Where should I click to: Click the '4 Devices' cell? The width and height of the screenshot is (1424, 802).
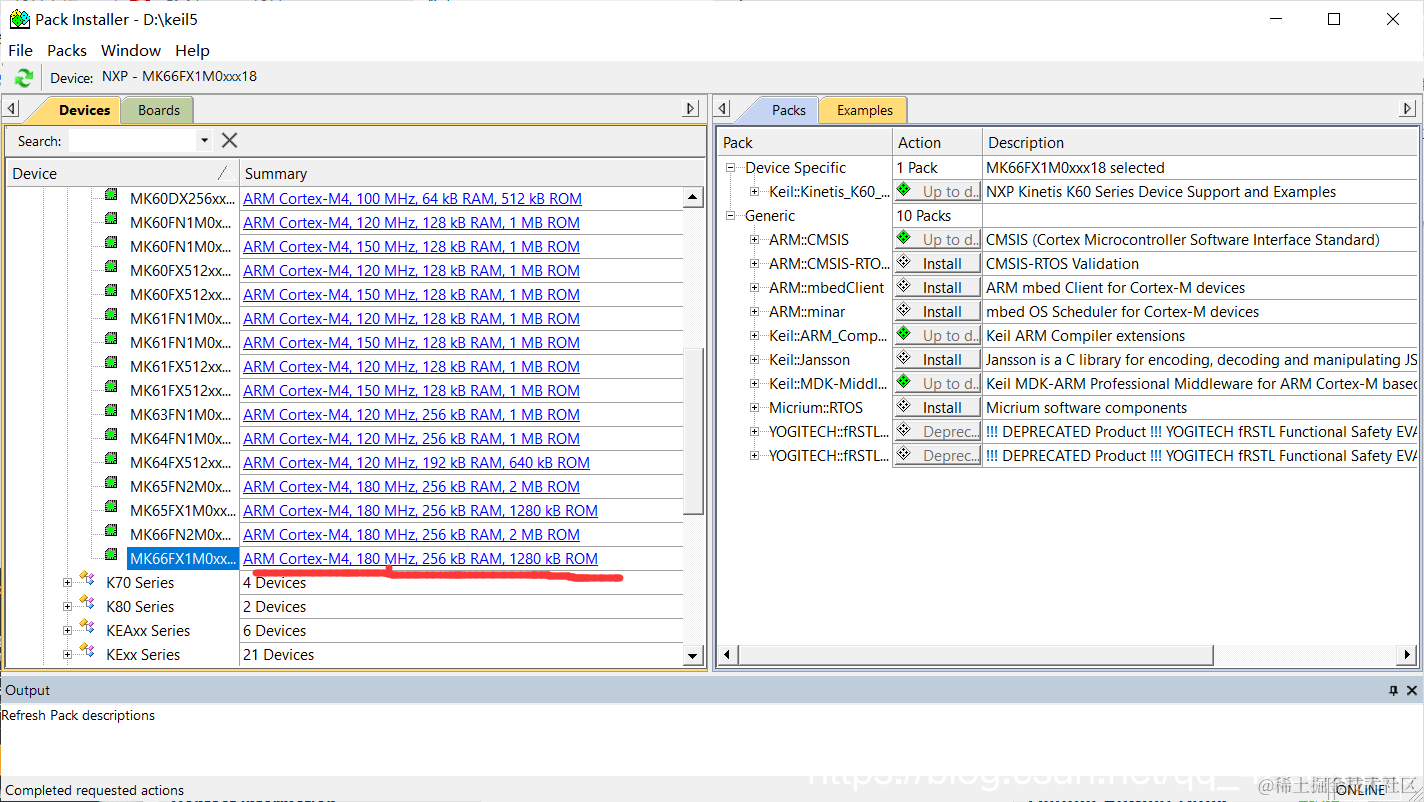point(461,582)
